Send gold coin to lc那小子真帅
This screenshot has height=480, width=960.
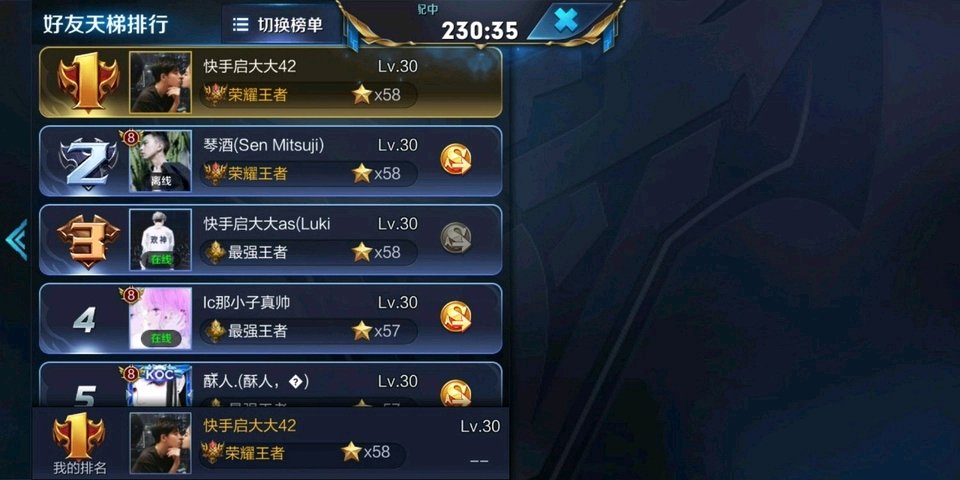456,317
